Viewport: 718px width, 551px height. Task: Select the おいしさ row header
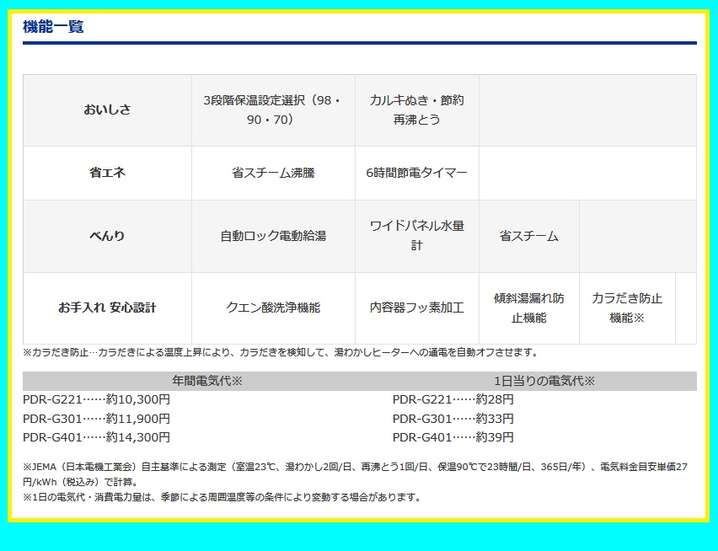coord(107,110)
